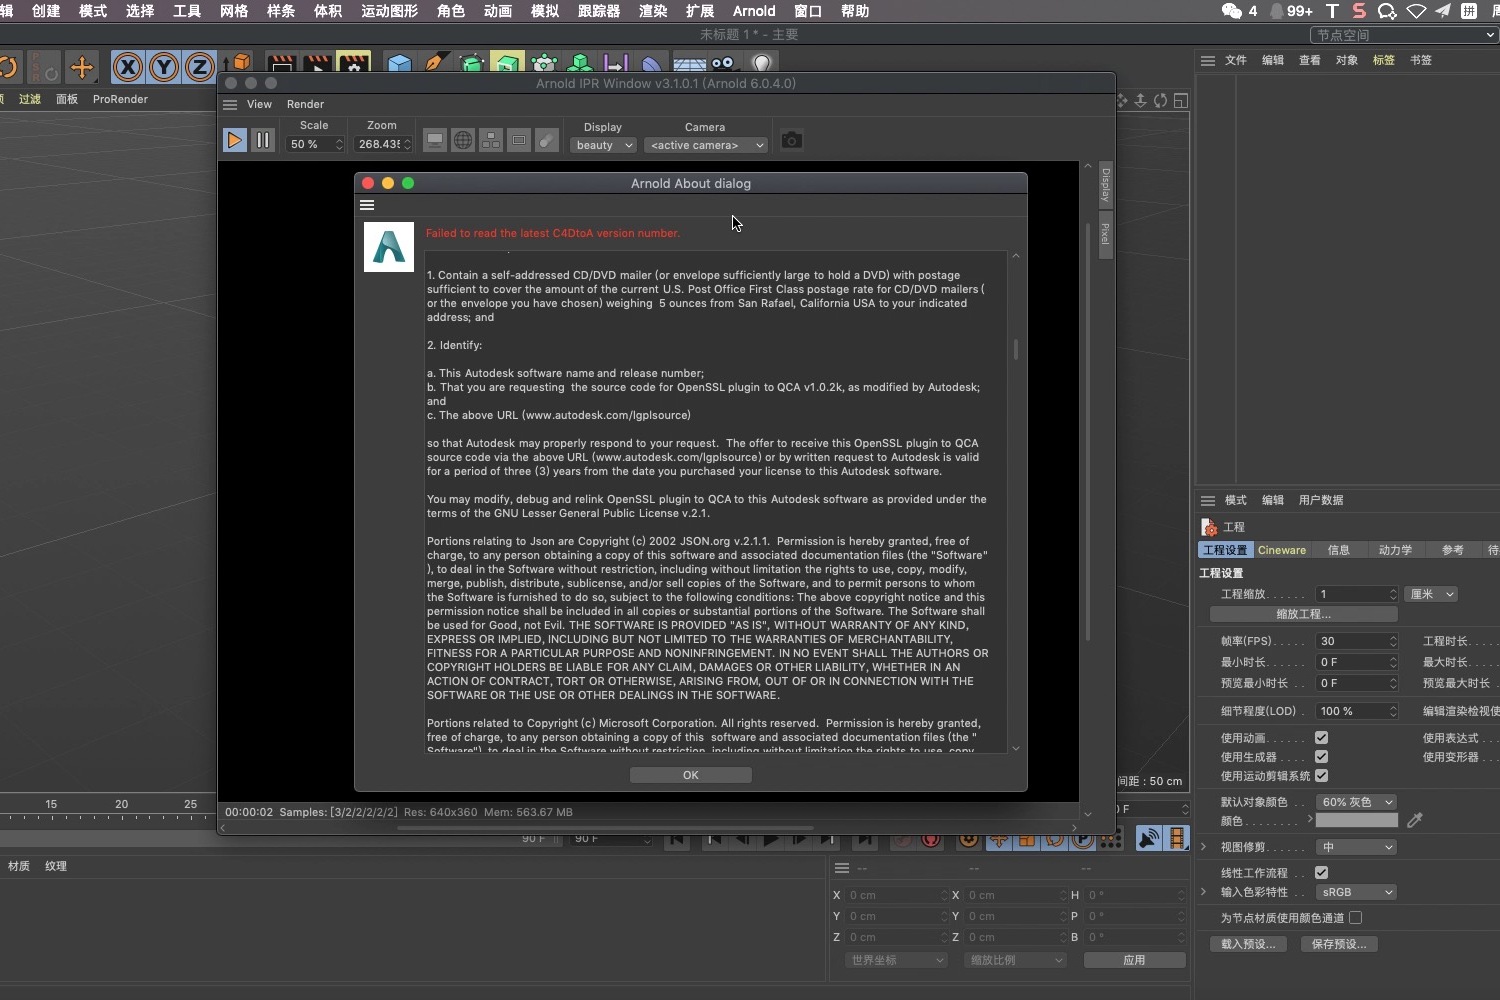Open the Display beauty dropdown
This screenshot has width=1500, height=1000.
[603, 145]
